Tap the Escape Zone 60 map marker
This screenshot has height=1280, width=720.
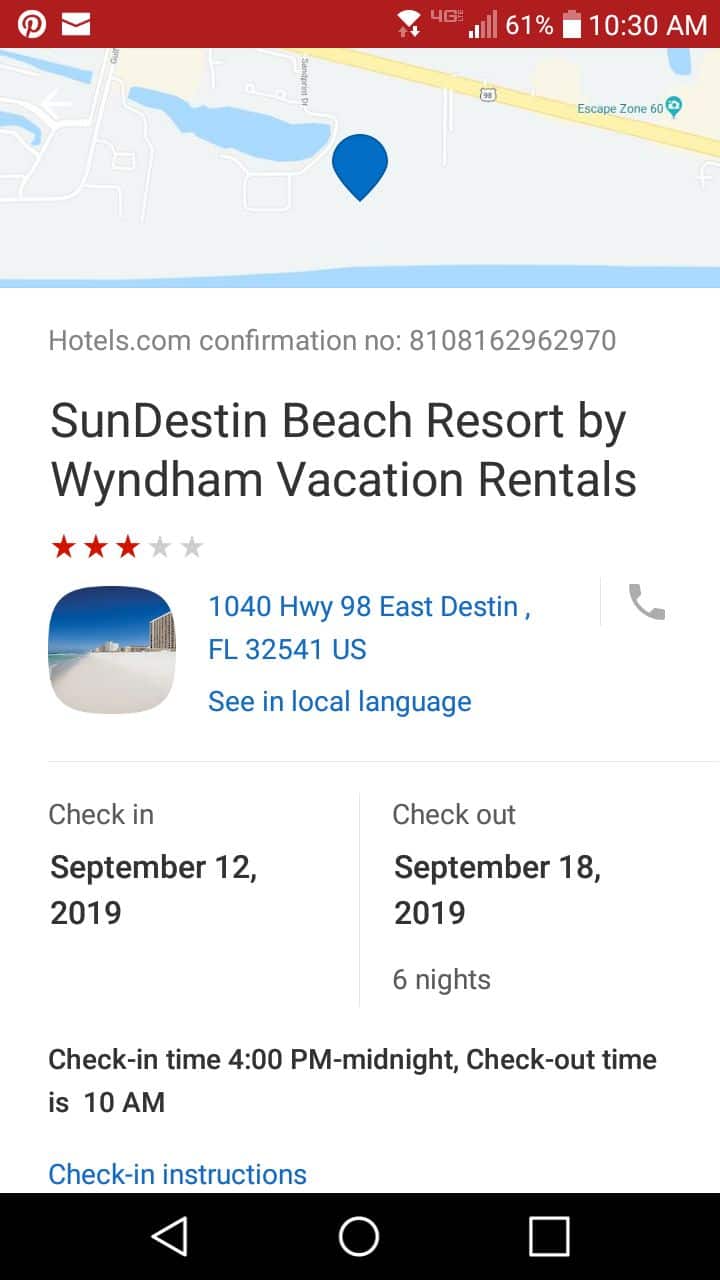pos(674,107)
